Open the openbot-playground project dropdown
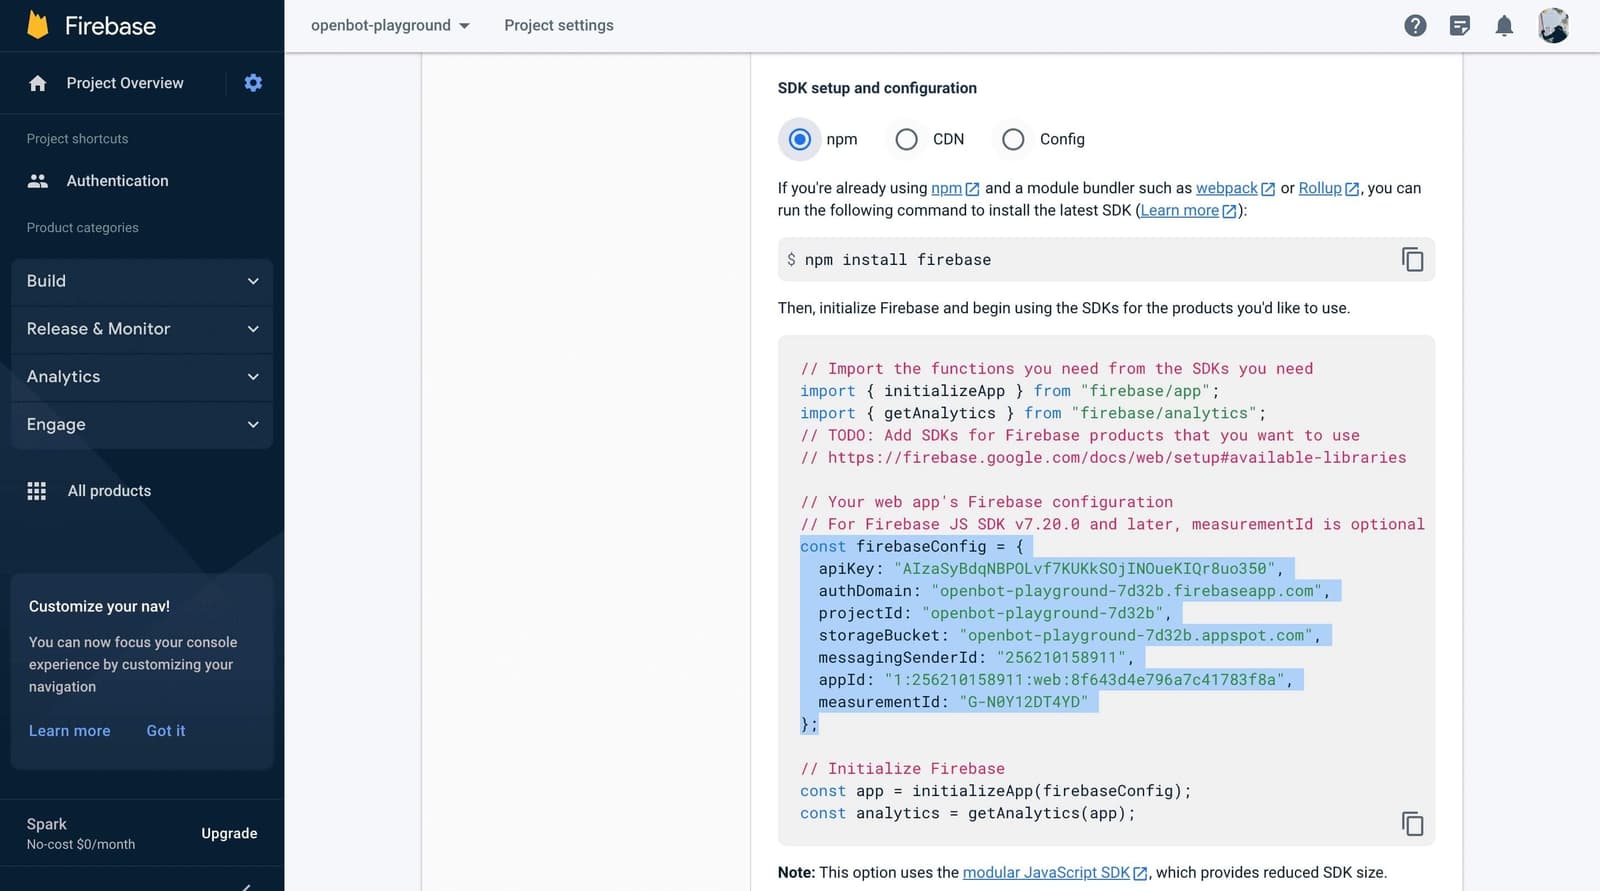This screenshot has height=891, width=1600. pyautogui.click(x=390, y=26)
